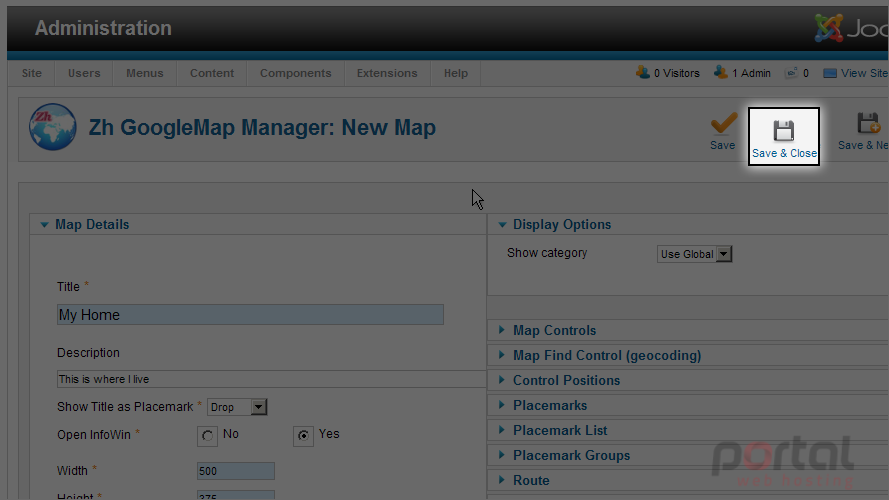Screen dimensions: 889x500
Task: Click the Height input field
Action: pos(236,495)
